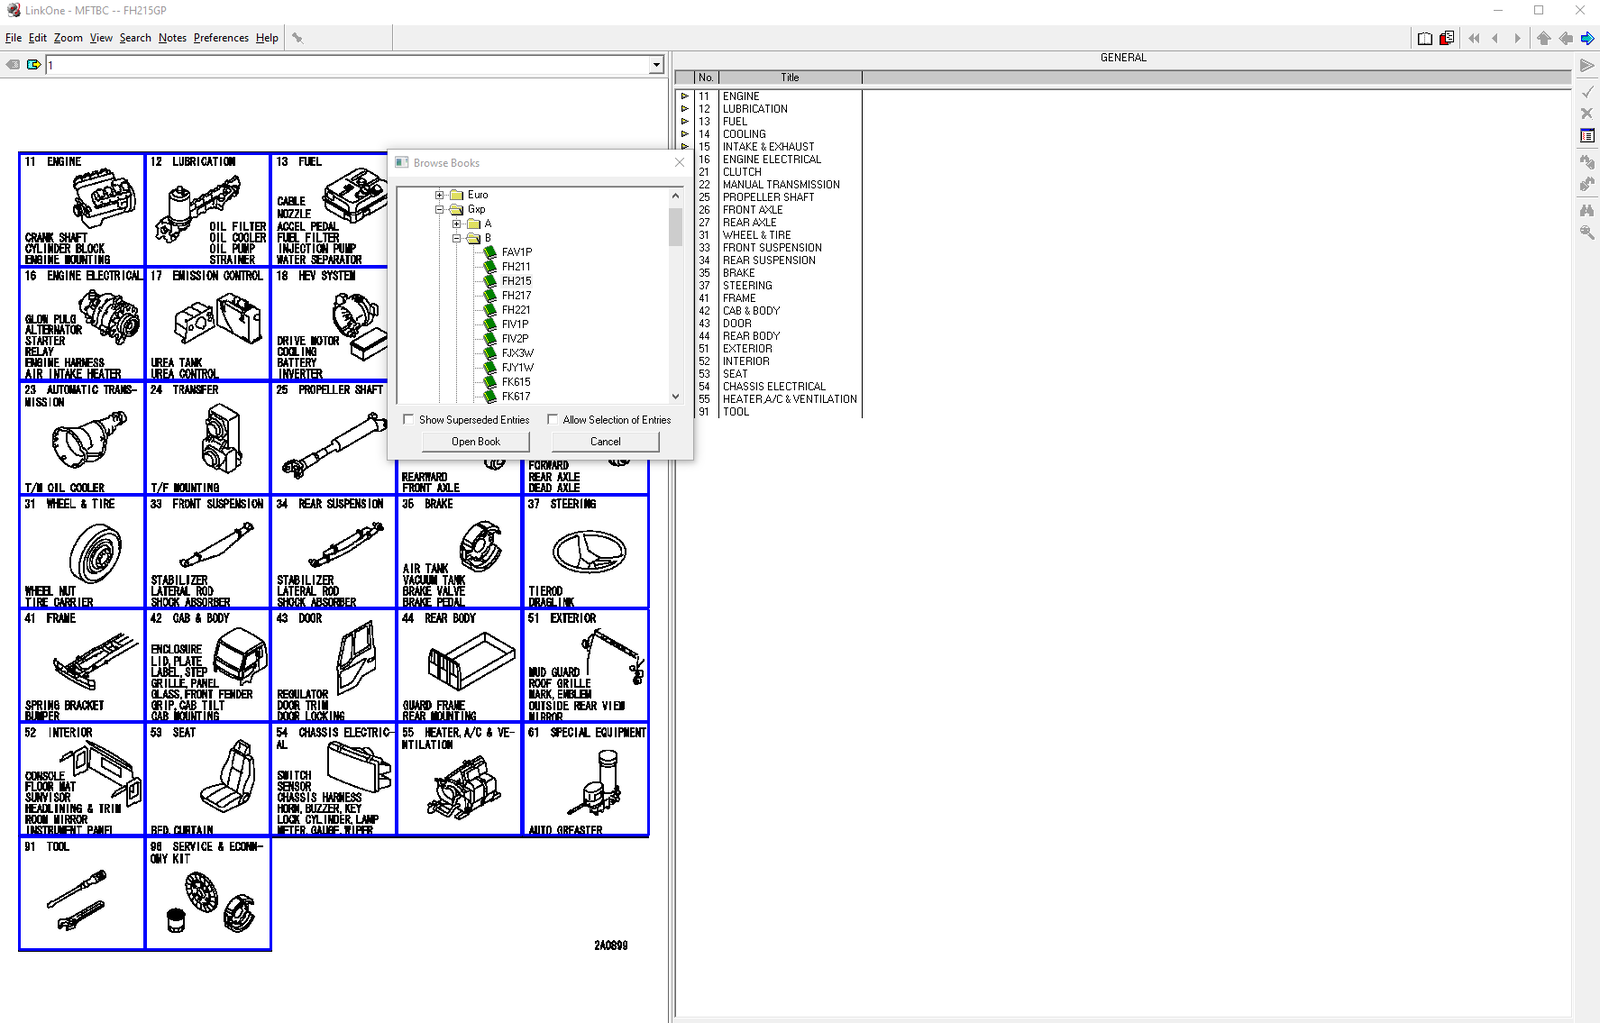Viewport: 1600px width, 1023px height.
Task: Open the page number dropdown arrow
Action: [656, 65]
